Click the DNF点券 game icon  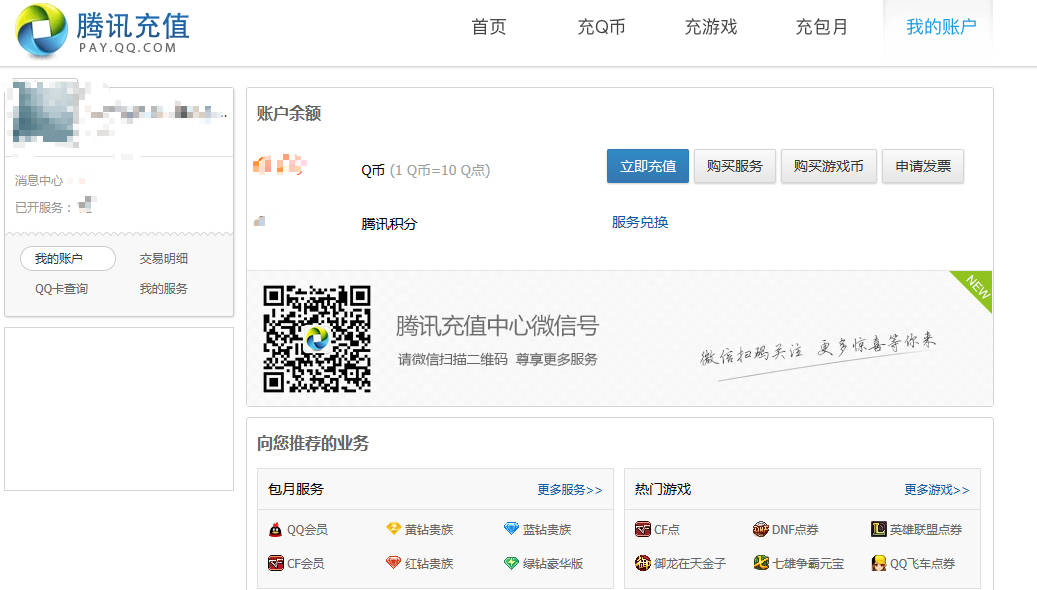pos(761,529)
